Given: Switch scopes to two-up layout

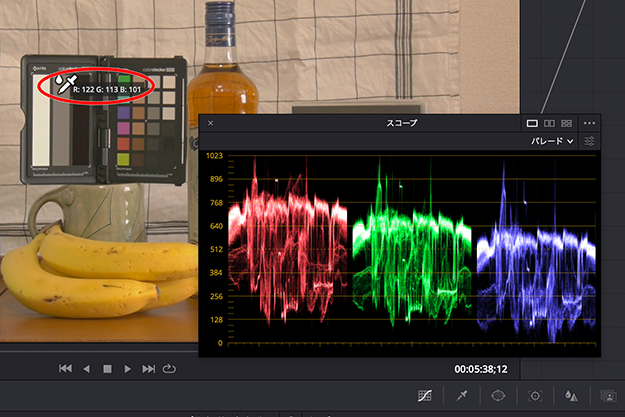Looking at the screenshot, I should pyautogui.click(x=549, y=123).
